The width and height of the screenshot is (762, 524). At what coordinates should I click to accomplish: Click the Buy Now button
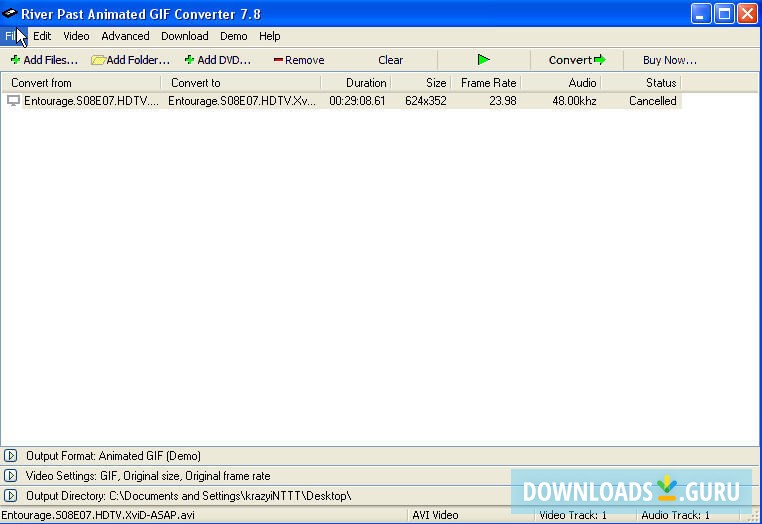pos(670,60)
